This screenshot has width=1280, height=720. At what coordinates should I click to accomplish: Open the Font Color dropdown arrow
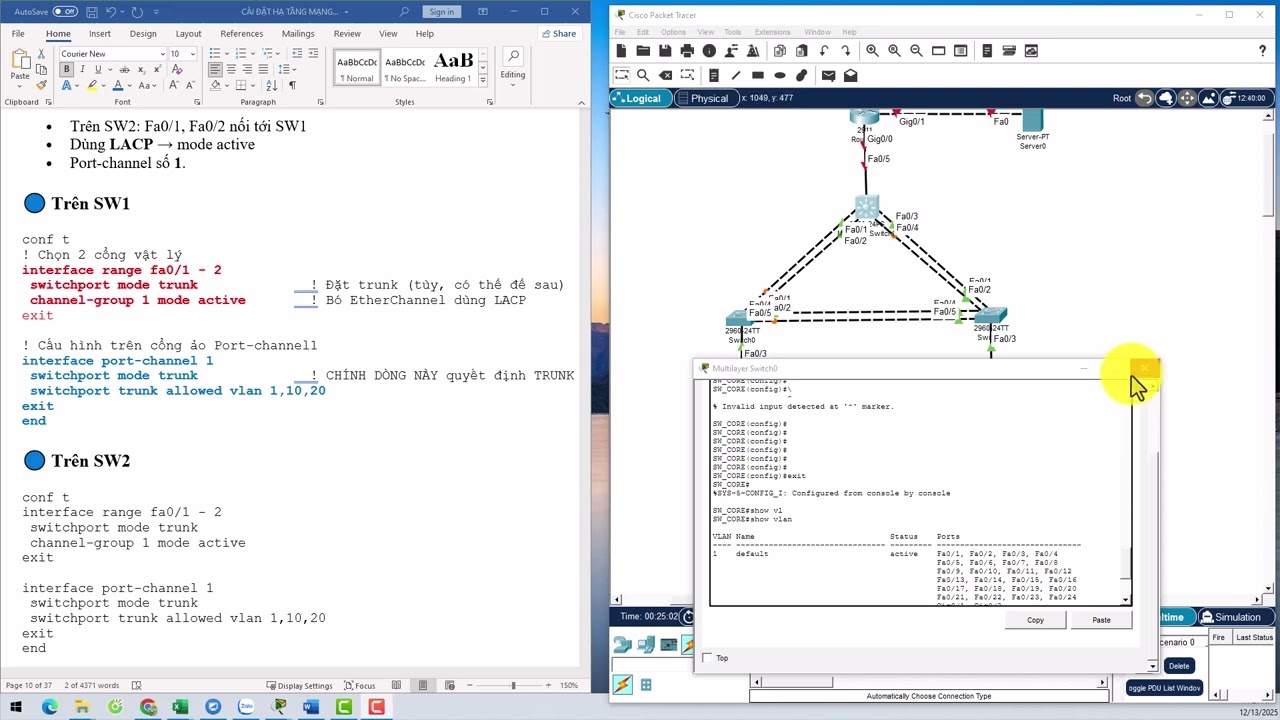click(x=132, y=85)
